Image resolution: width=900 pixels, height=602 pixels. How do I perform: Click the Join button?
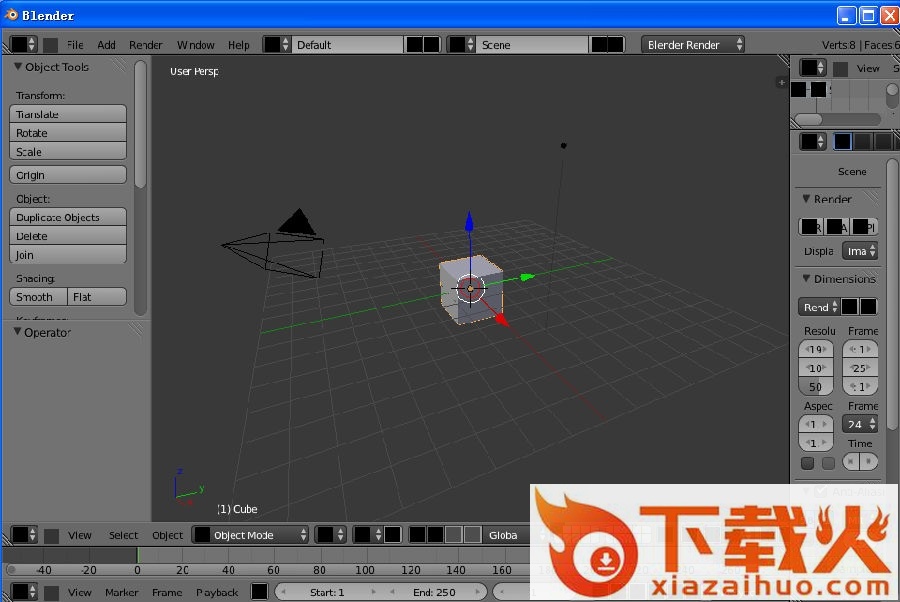(x=68, y=255)
